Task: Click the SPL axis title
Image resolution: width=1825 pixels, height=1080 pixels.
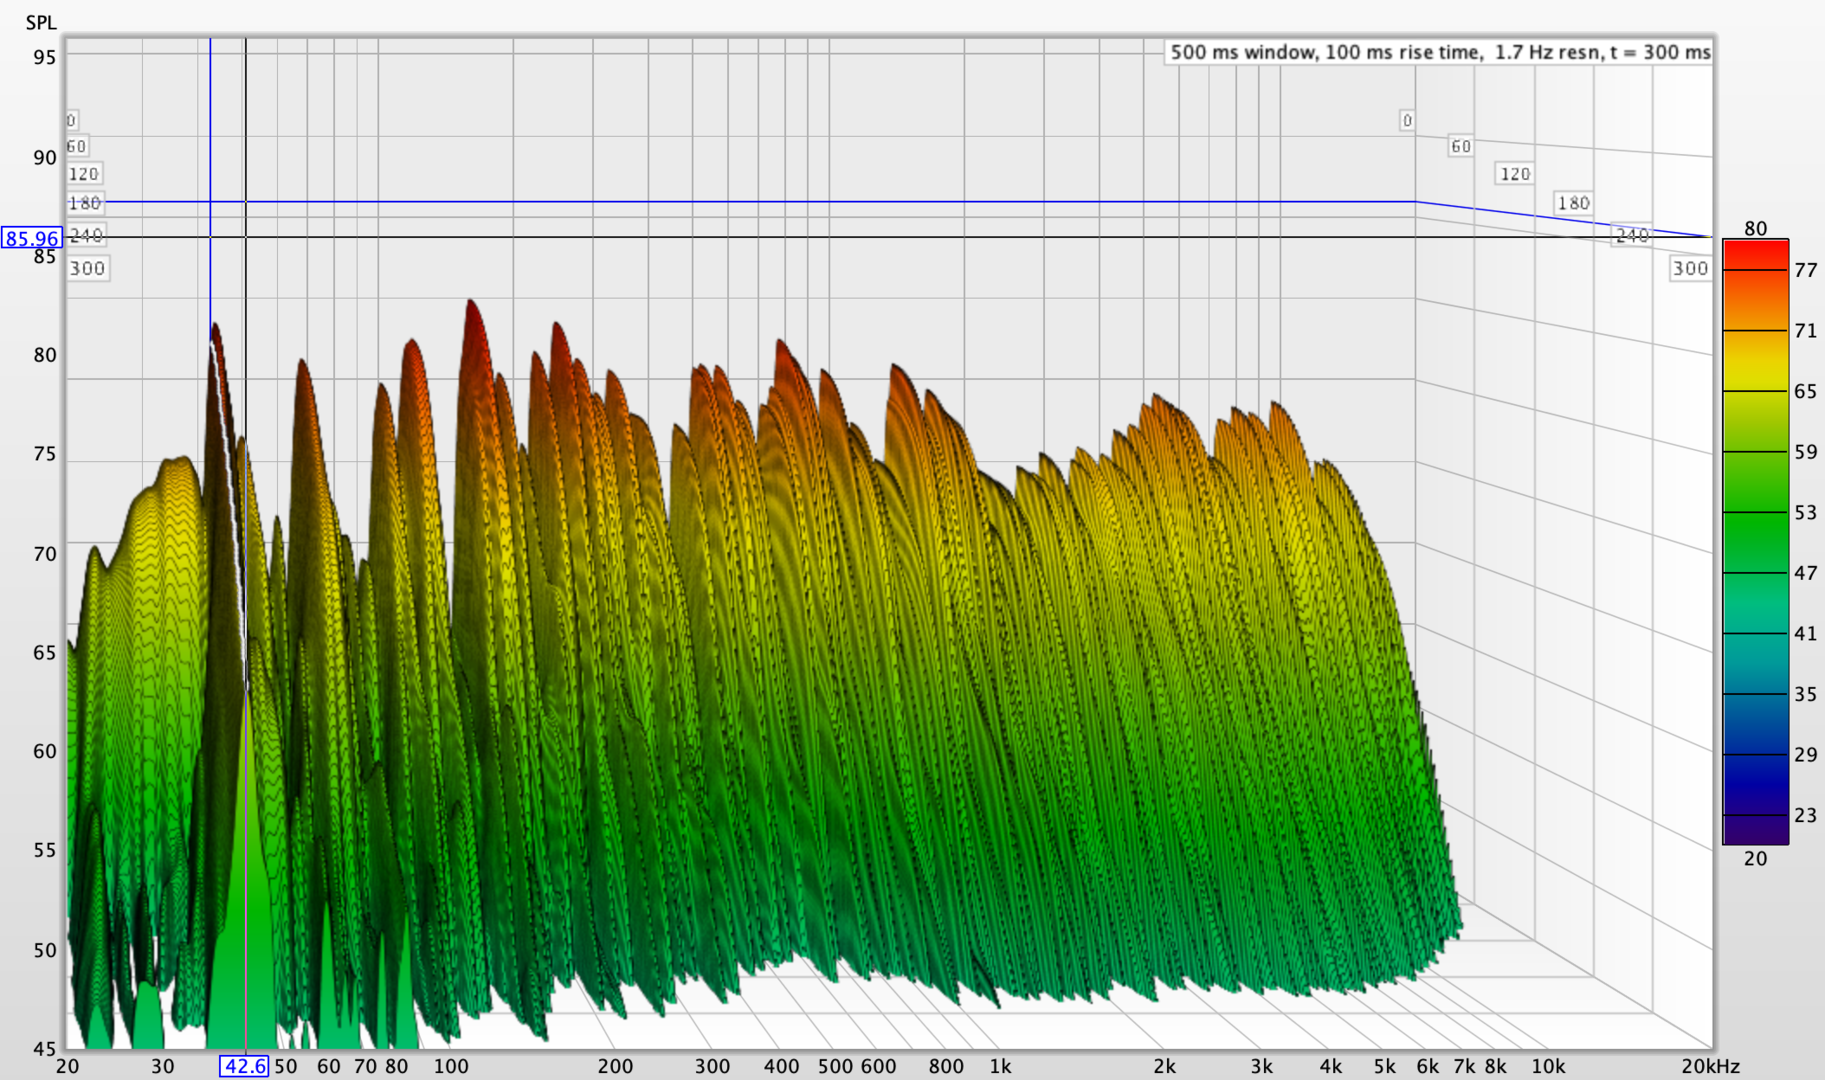Action: coord(41,22)
